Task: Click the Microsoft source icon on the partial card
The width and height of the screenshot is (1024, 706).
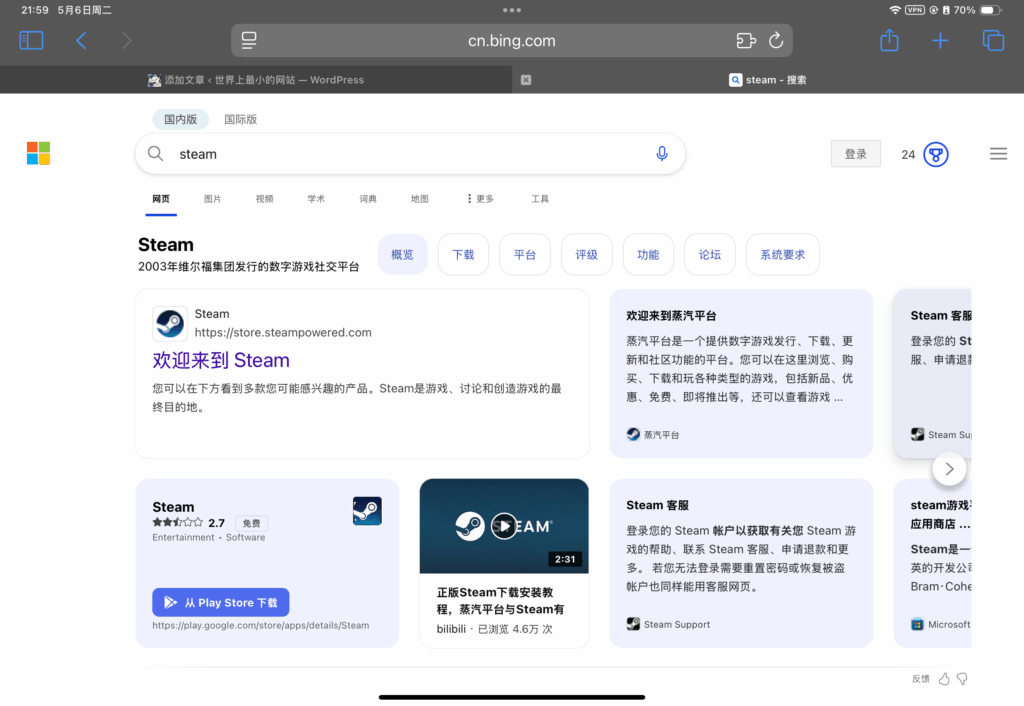Action: pyautogui.click(x=917, y=624)
